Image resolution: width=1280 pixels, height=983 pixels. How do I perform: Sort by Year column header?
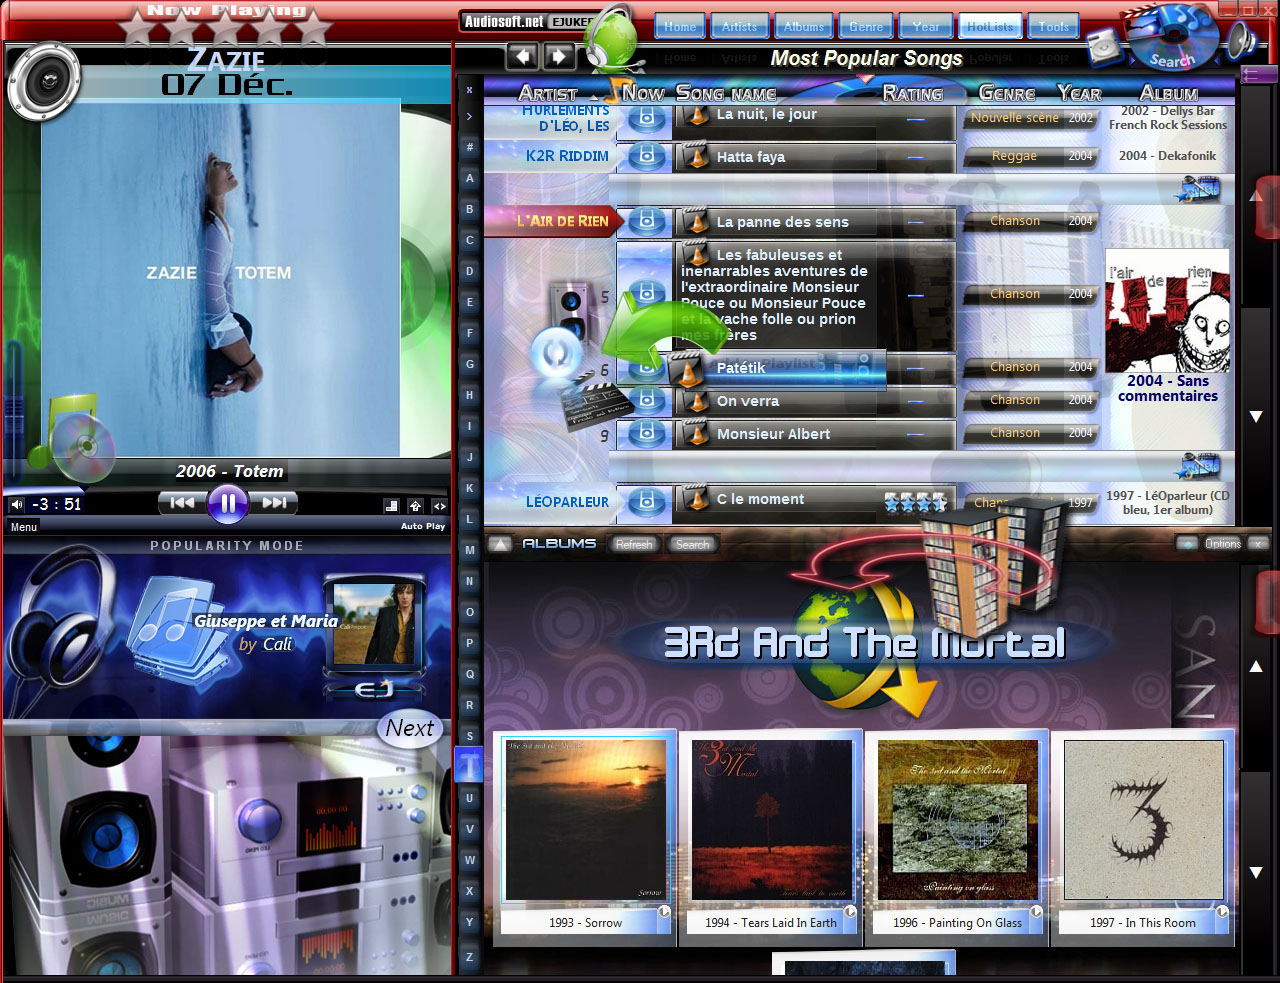pos(1079,93)
